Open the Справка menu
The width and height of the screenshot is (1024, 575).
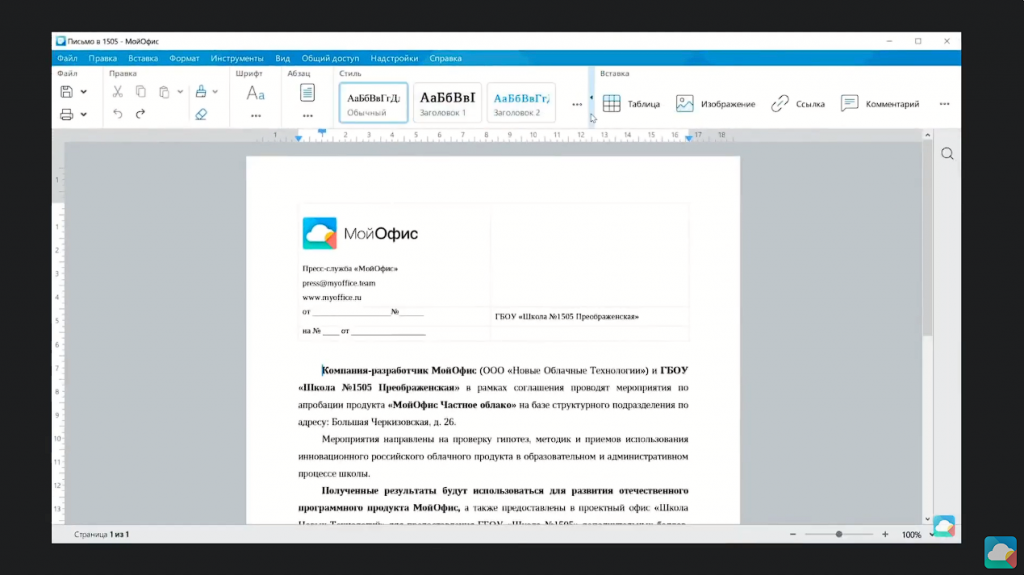click(x=445, y=58)
